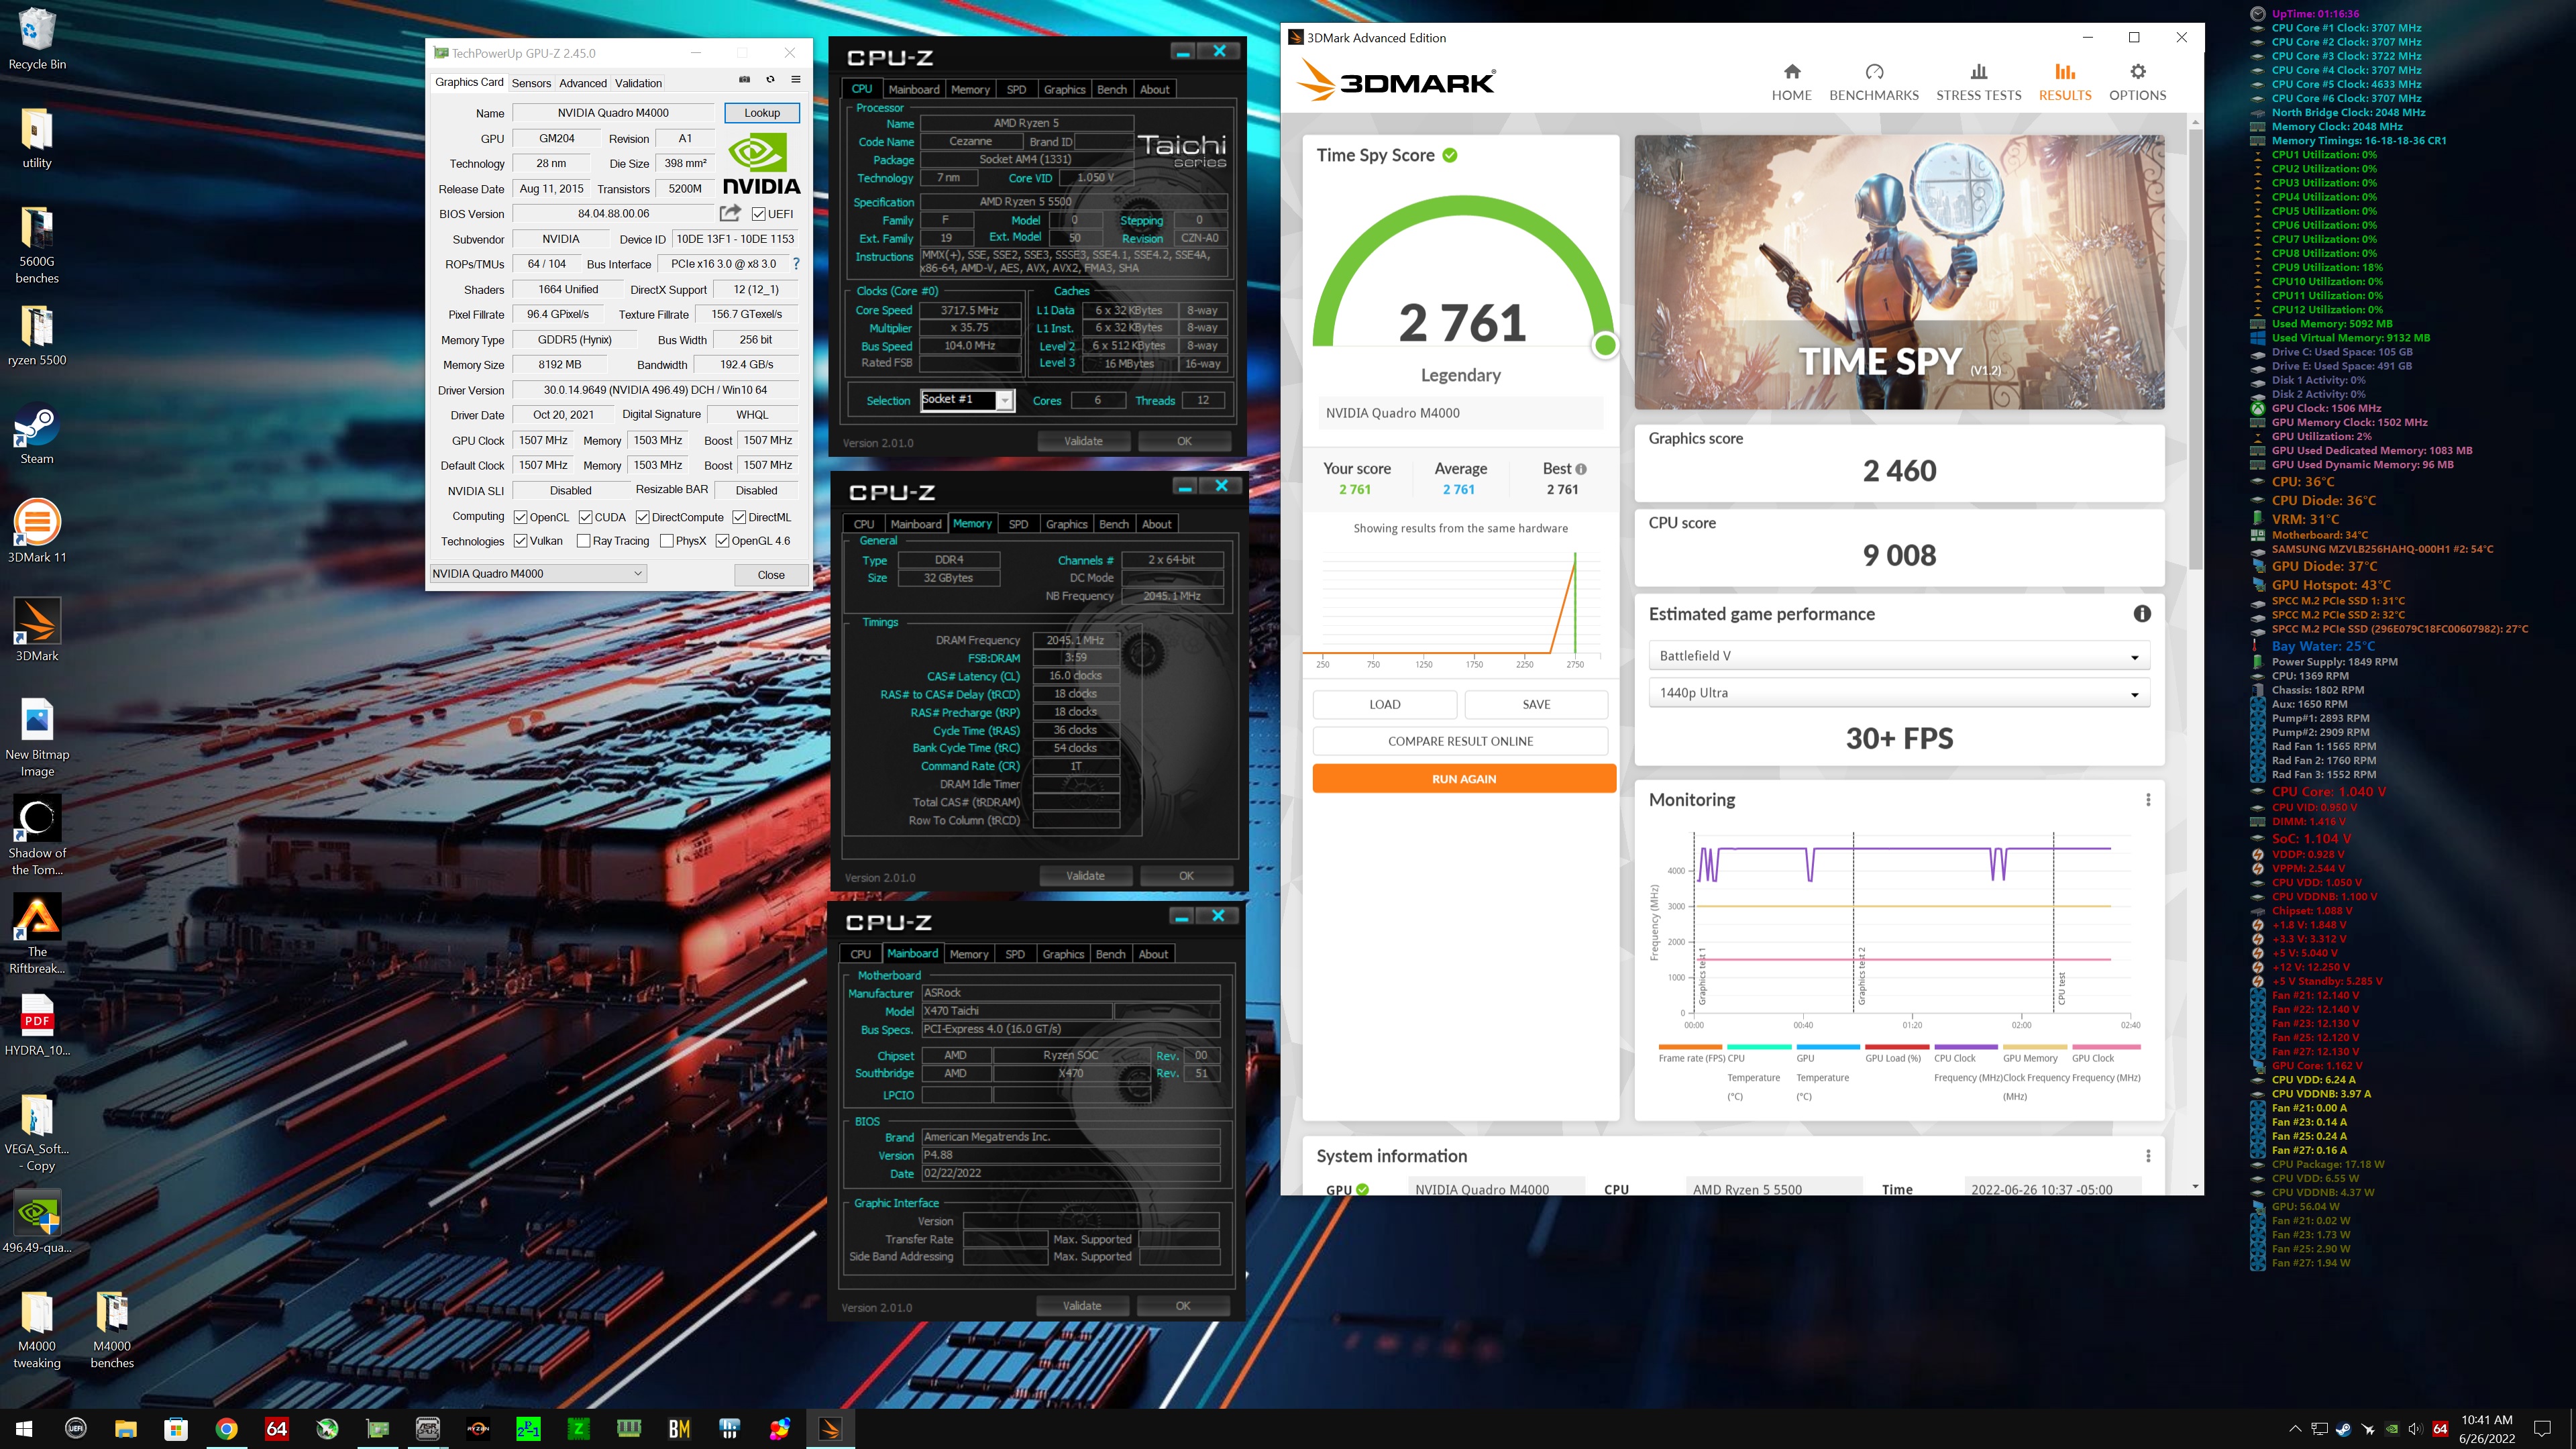2576x1449 pixels.
Task: Open the Socket #1 selection dropdown
Action: pyautogui.click(x=967, y=400)
